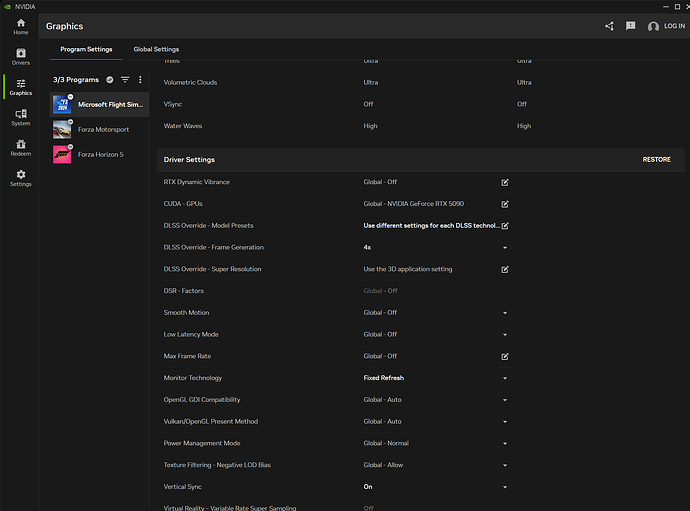Edit DLSS Override Model Presets
Image resolution: width=690 pixels, height=511 pixels.
tap(505, 226)
